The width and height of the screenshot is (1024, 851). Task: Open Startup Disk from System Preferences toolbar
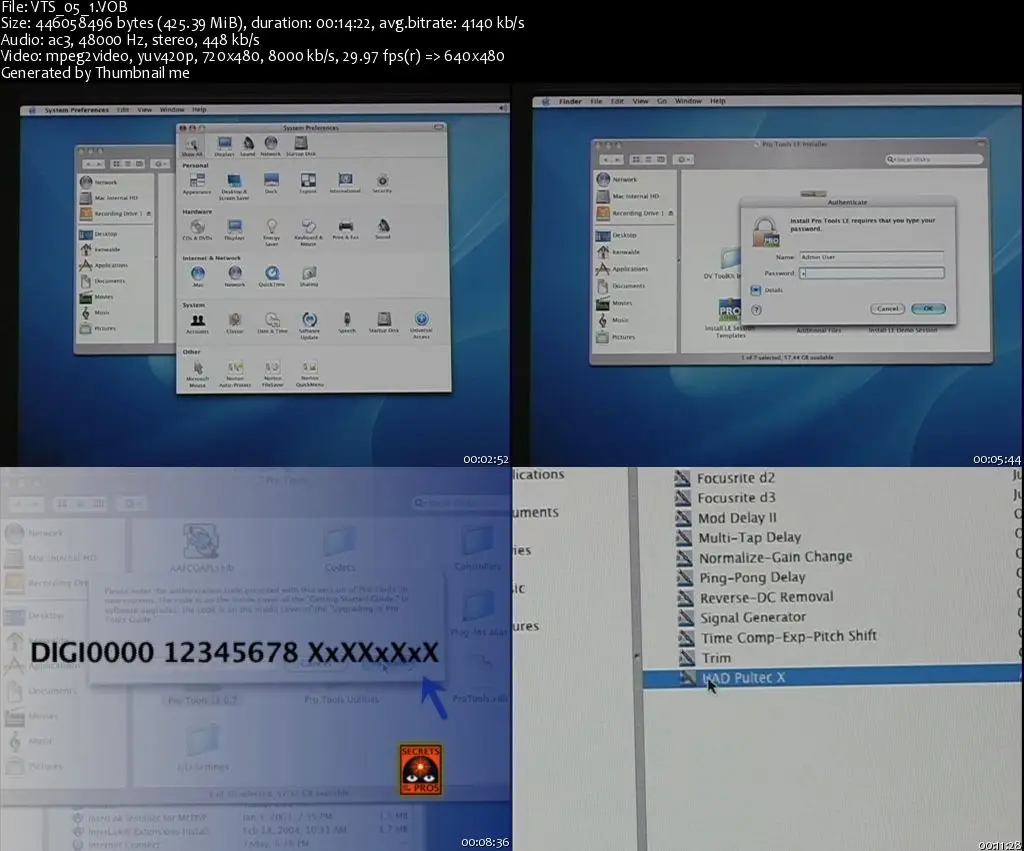pos(300,146)
